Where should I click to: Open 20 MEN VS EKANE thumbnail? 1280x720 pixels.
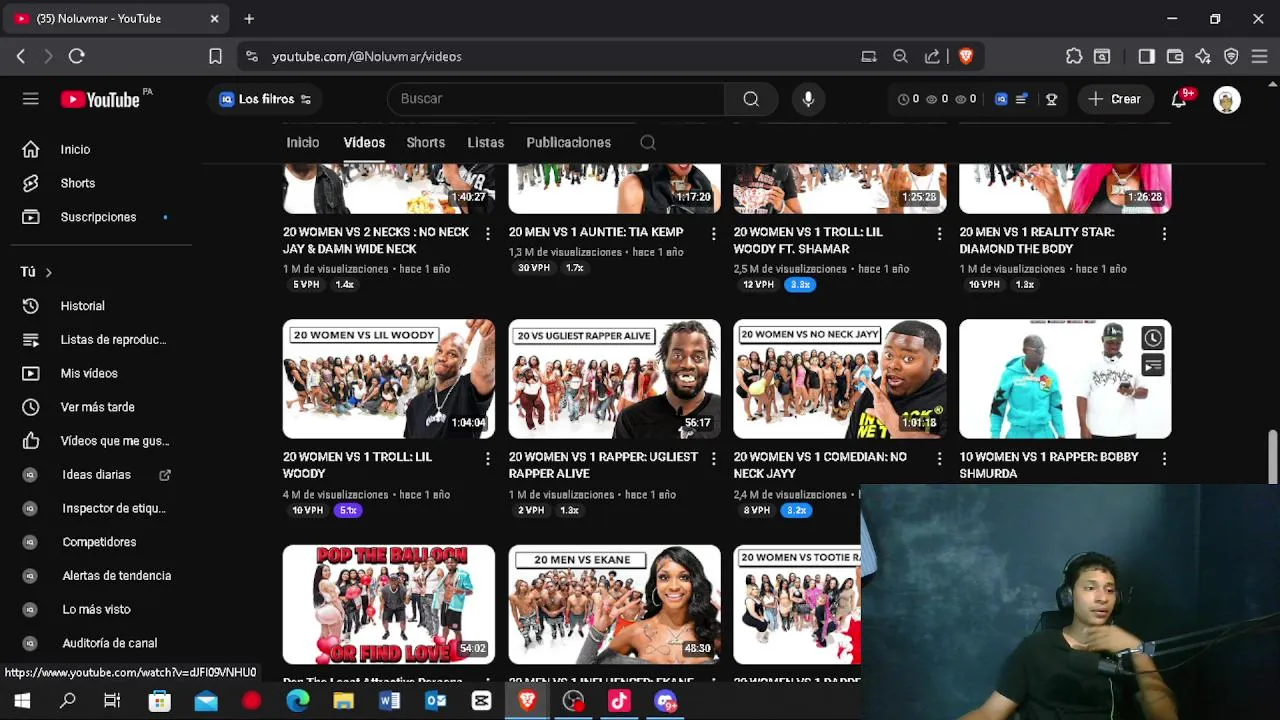click(x=614, y=604)
